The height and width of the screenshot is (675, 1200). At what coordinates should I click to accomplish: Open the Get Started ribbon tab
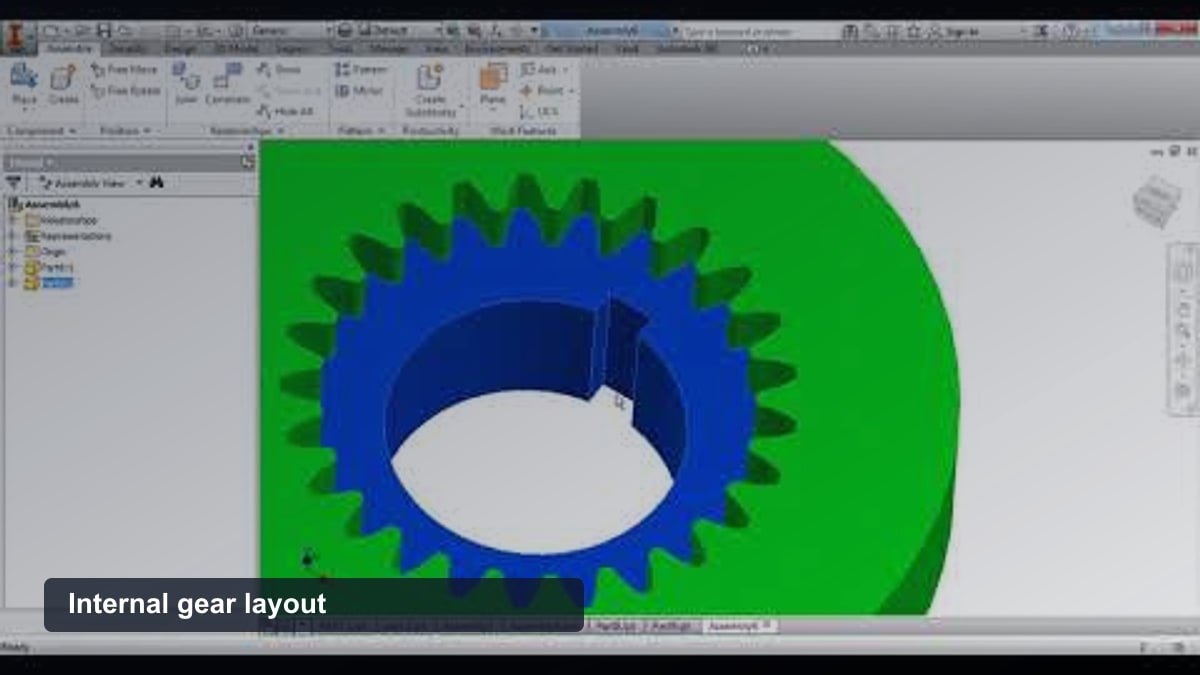click(572, 48)
